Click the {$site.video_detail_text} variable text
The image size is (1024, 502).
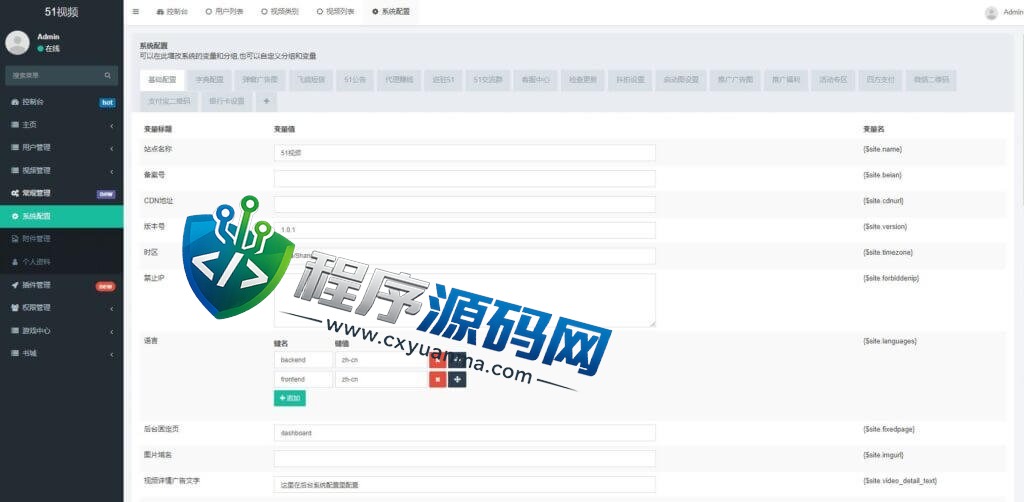(900, 480)
